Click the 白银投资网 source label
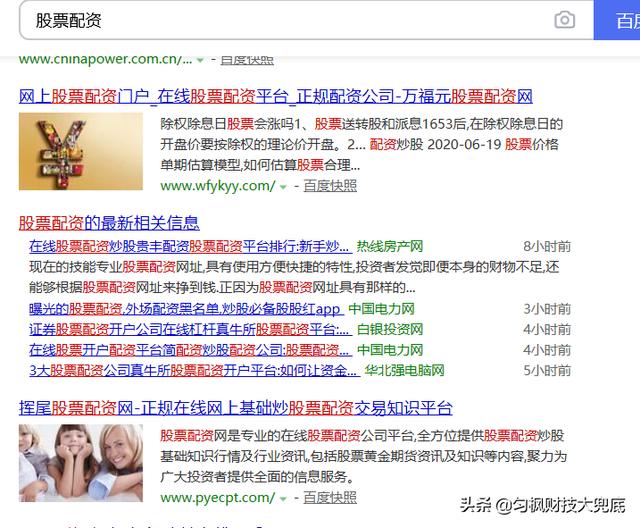The image size is (640, 528). pos(390,329)
